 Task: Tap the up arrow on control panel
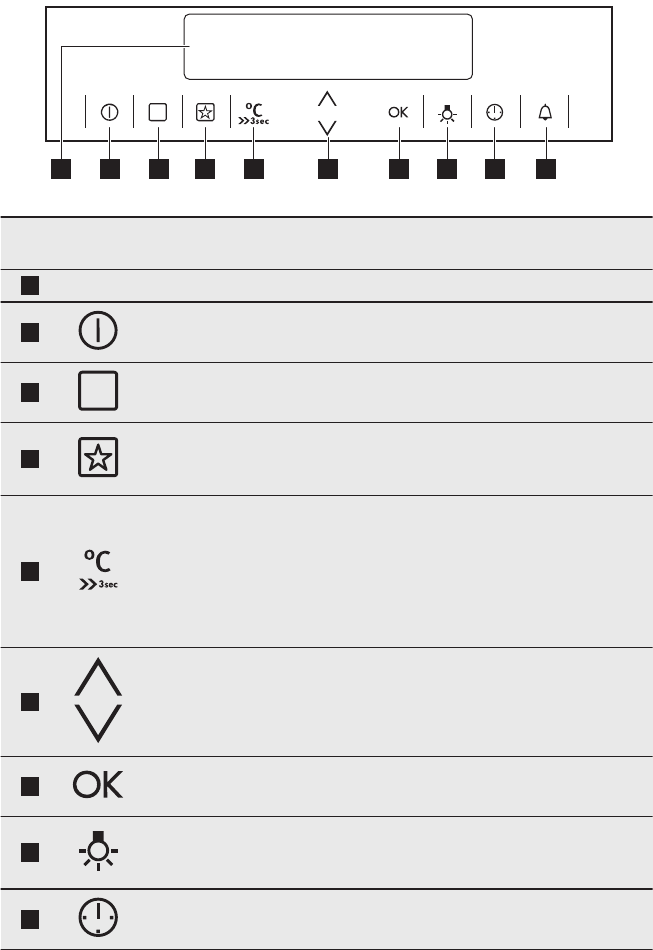click(x=327, y=99)
